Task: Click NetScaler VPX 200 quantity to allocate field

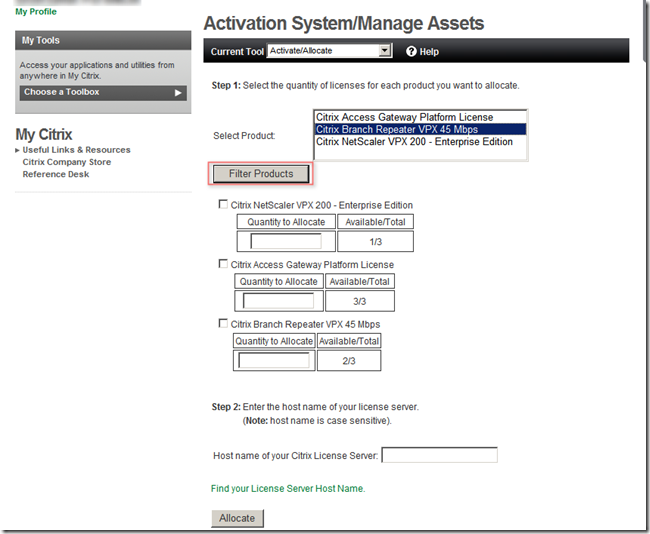Action: click(286, 241)
